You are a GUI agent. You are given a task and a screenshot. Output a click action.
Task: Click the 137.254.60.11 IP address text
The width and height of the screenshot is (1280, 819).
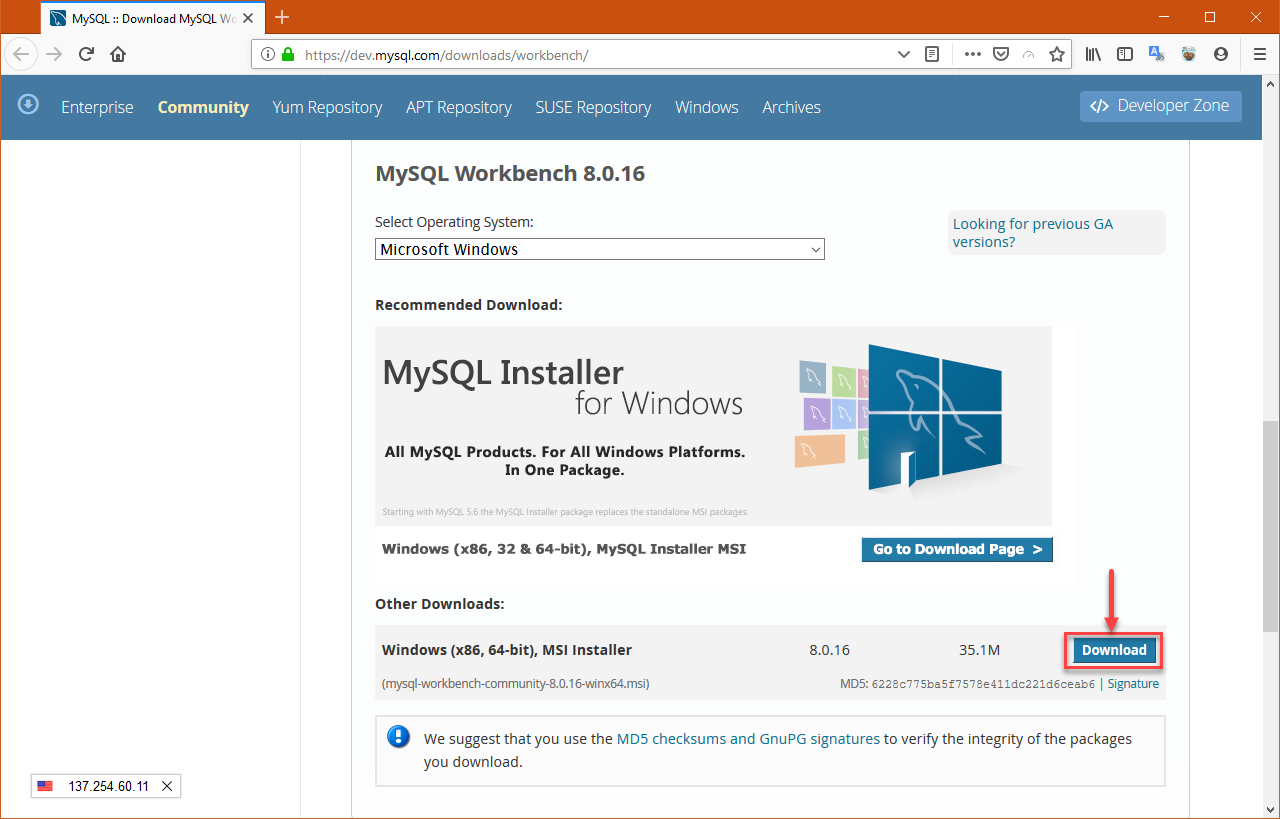pos(109,786)
